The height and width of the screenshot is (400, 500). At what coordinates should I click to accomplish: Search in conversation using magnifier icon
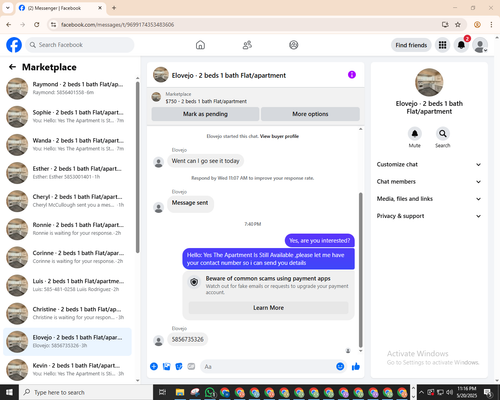tap(443, 134)
